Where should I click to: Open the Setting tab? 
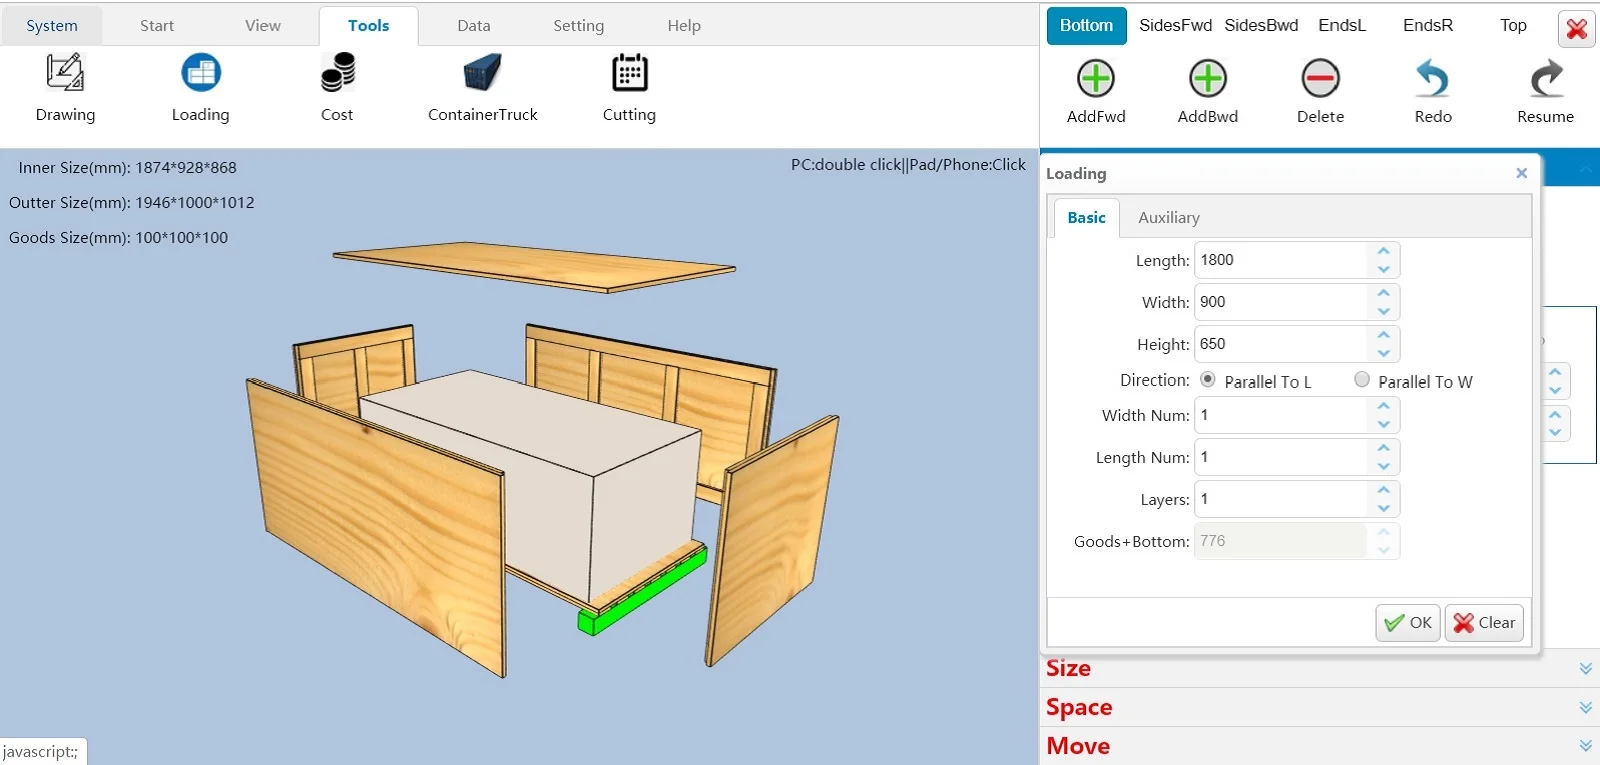click(579, 26)
